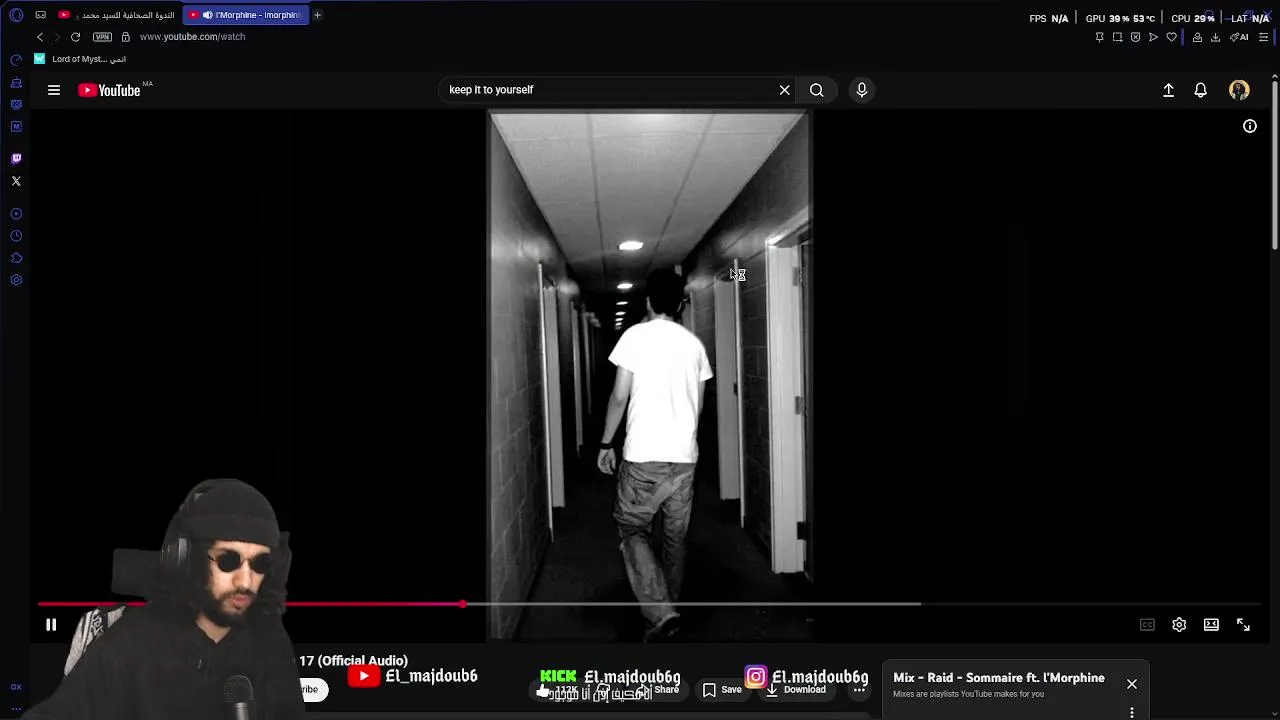Pause the video with the pause button

(x=51, y=625)
